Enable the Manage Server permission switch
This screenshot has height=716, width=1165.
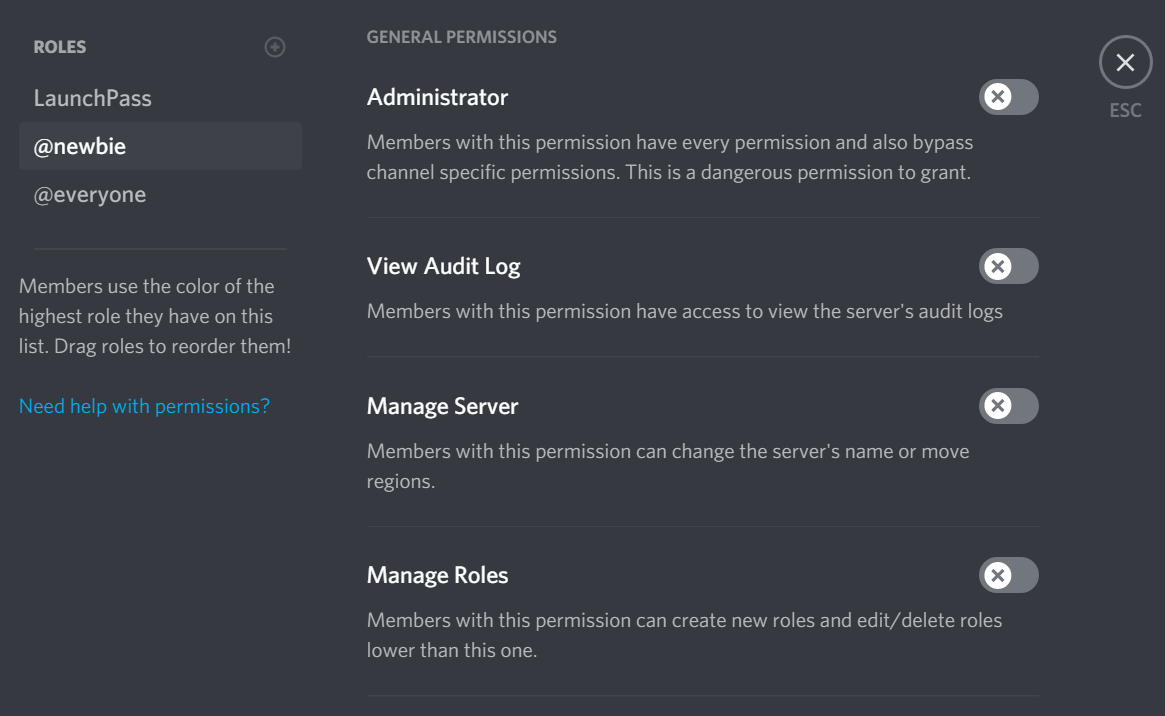1008,406
